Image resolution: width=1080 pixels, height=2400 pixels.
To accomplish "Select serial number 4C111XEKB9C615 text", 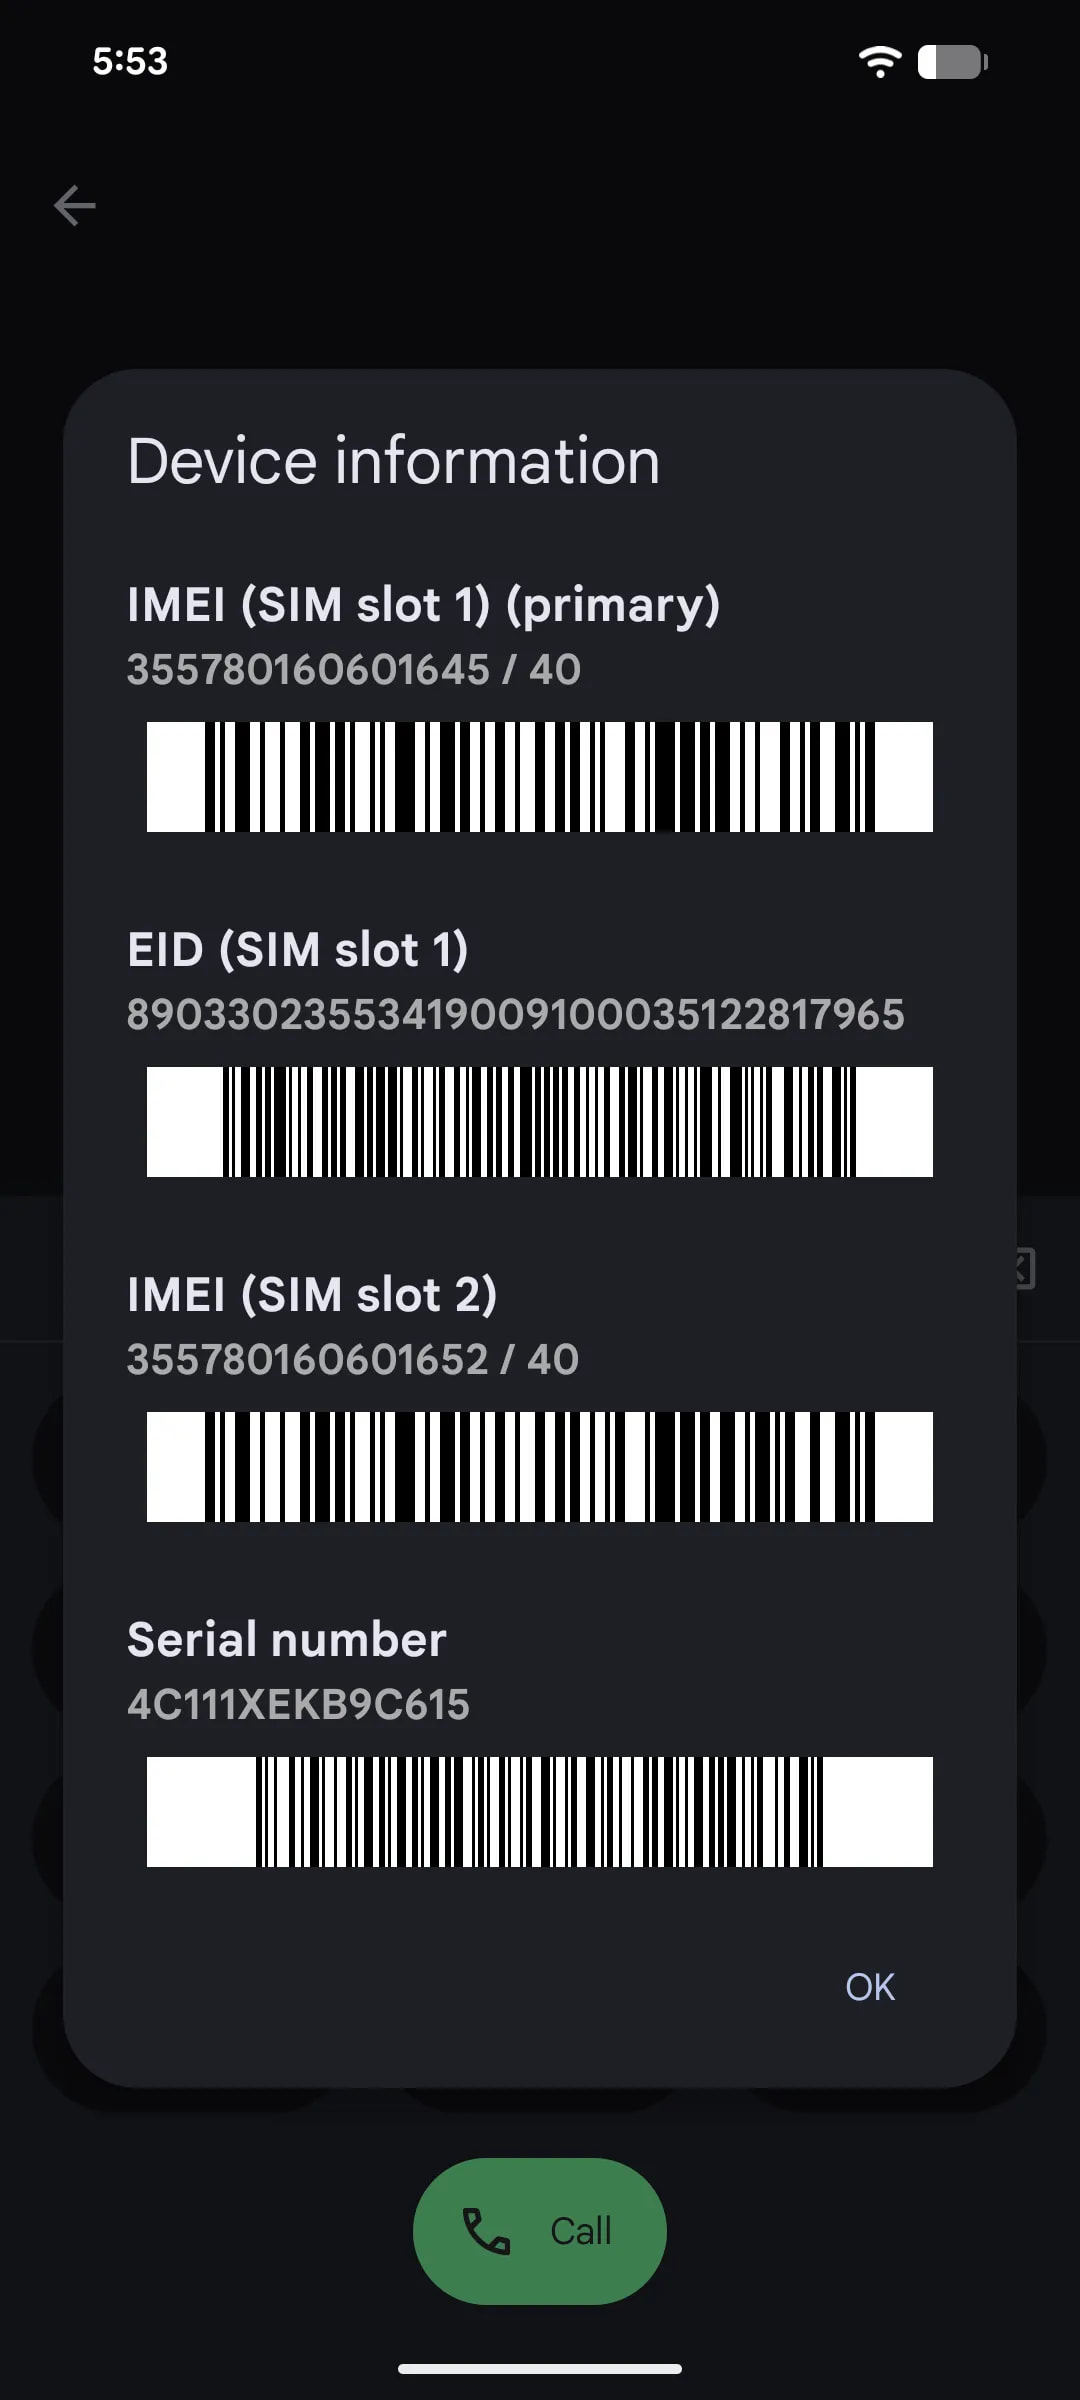I will pyautogui.click(x=298, y=1705).
